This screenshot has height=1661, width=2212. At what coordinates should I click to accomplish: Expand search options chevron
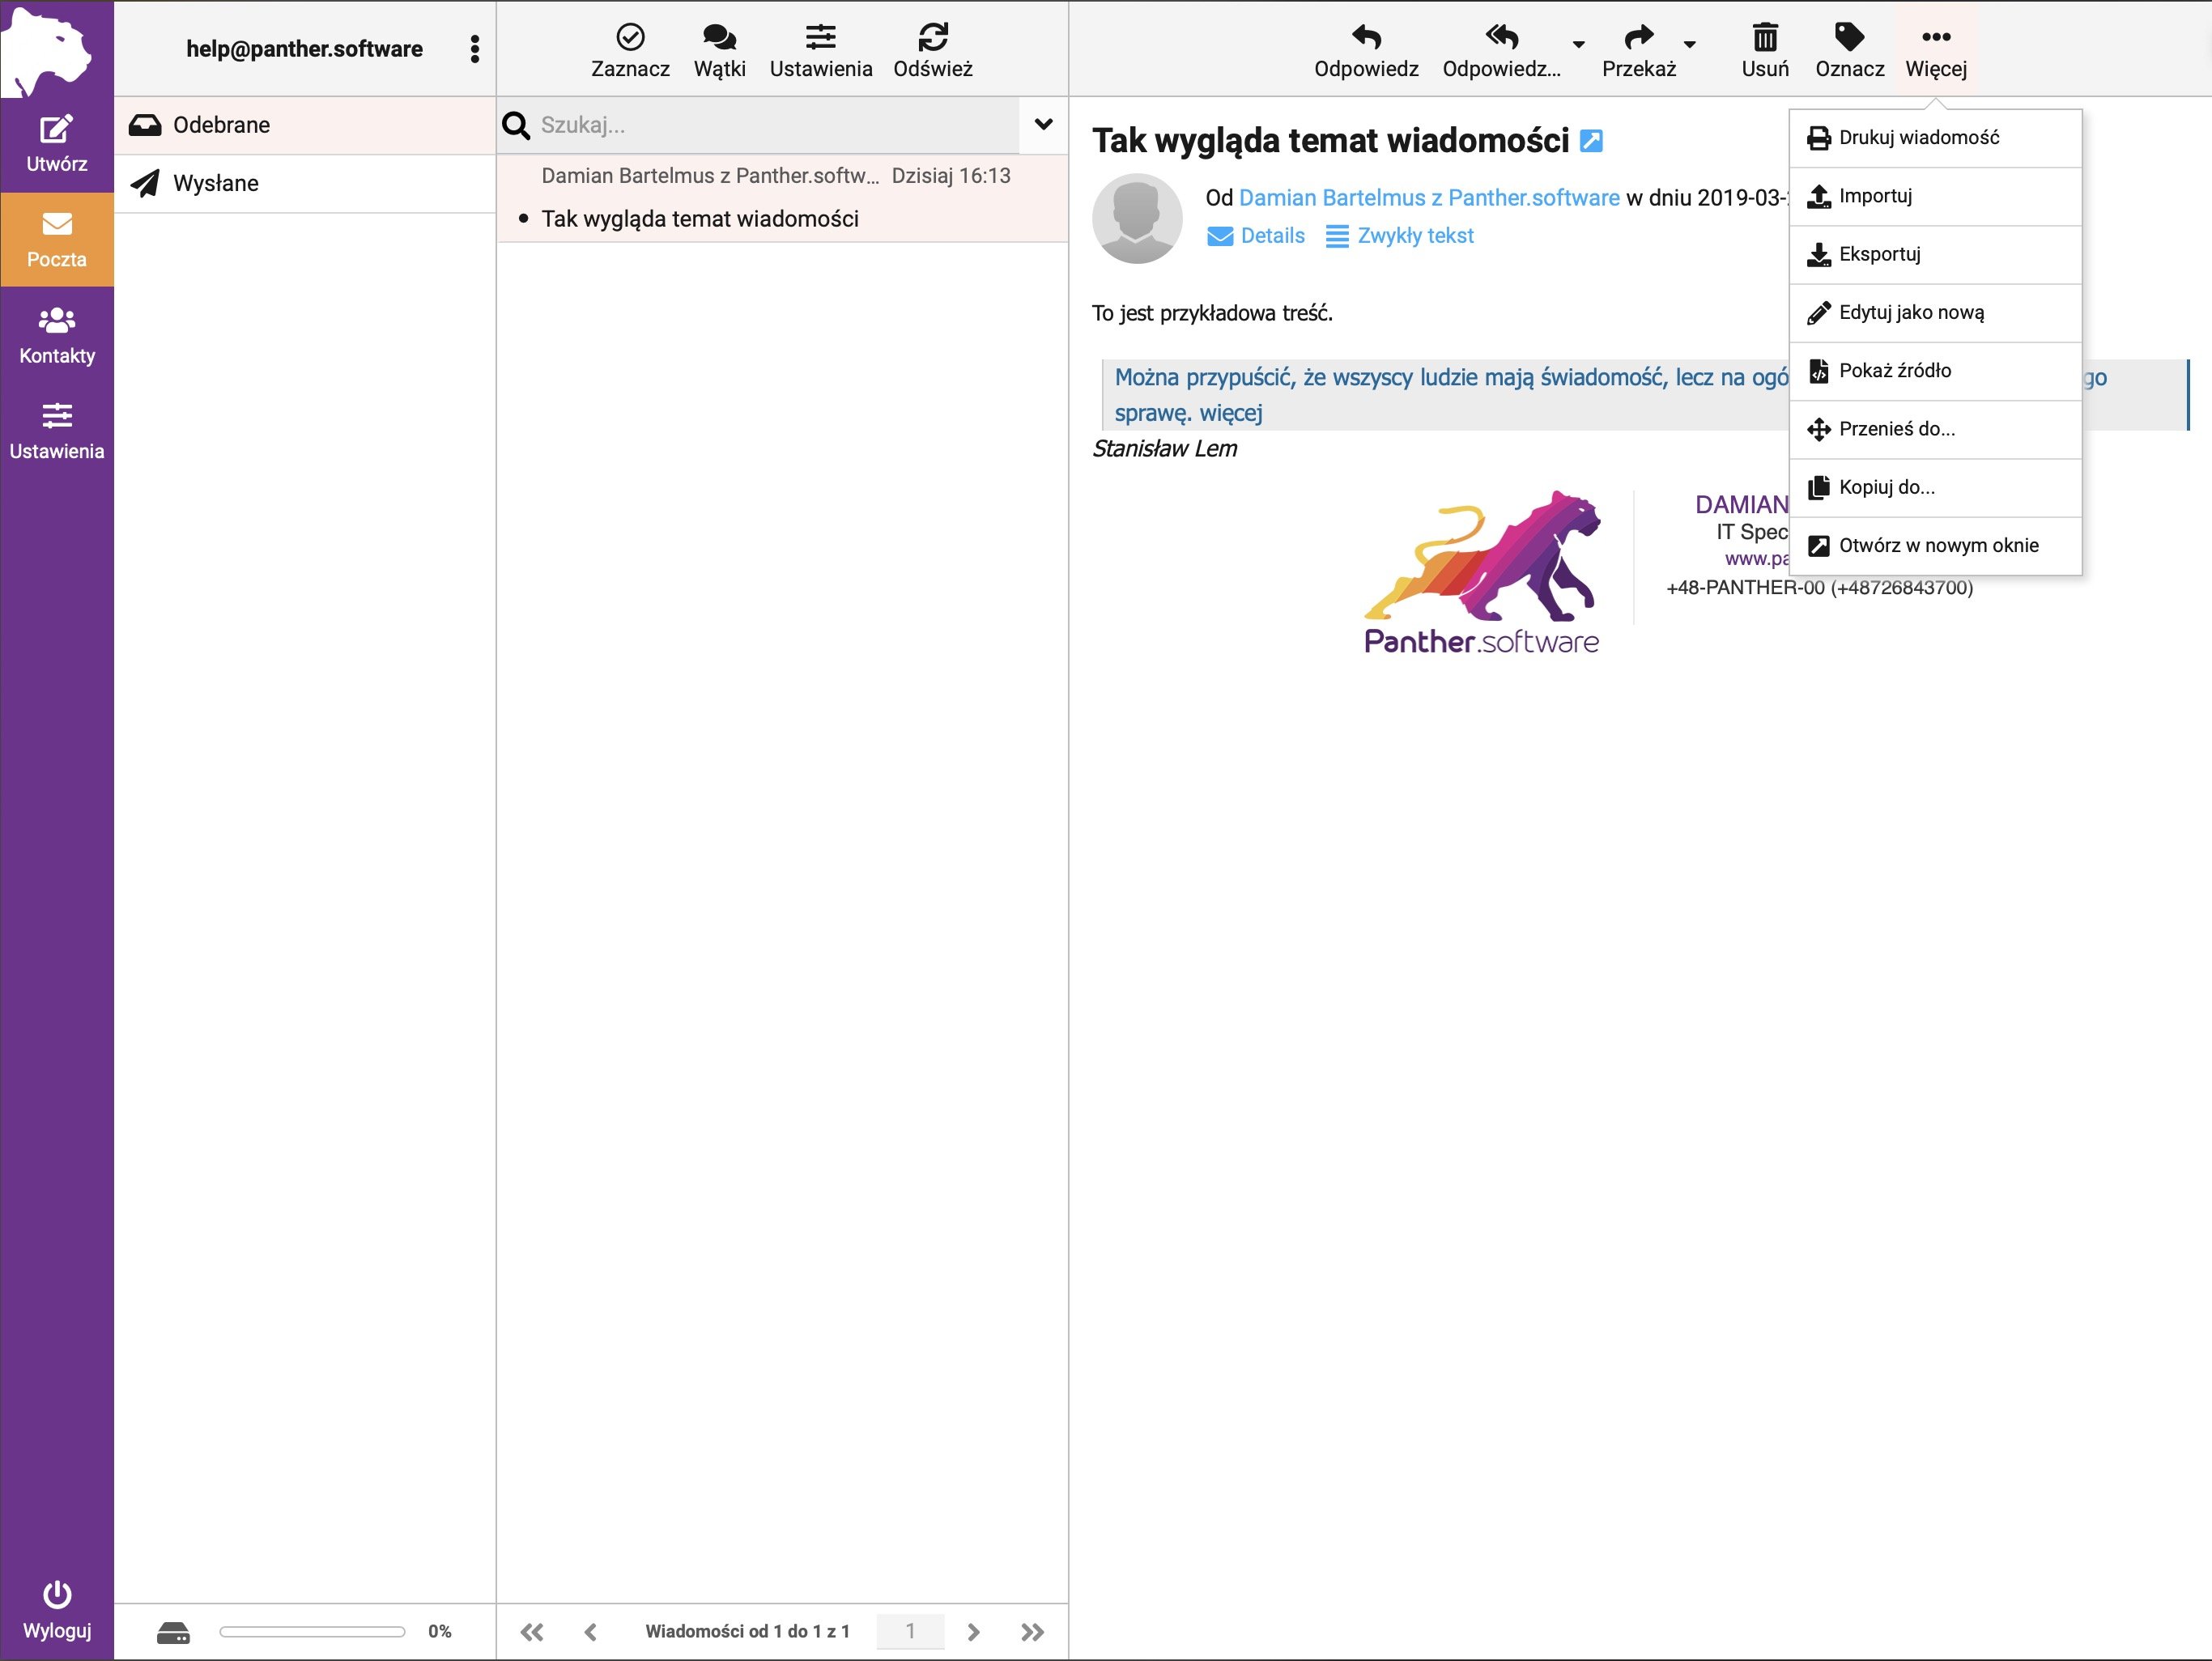point(1043,124)
